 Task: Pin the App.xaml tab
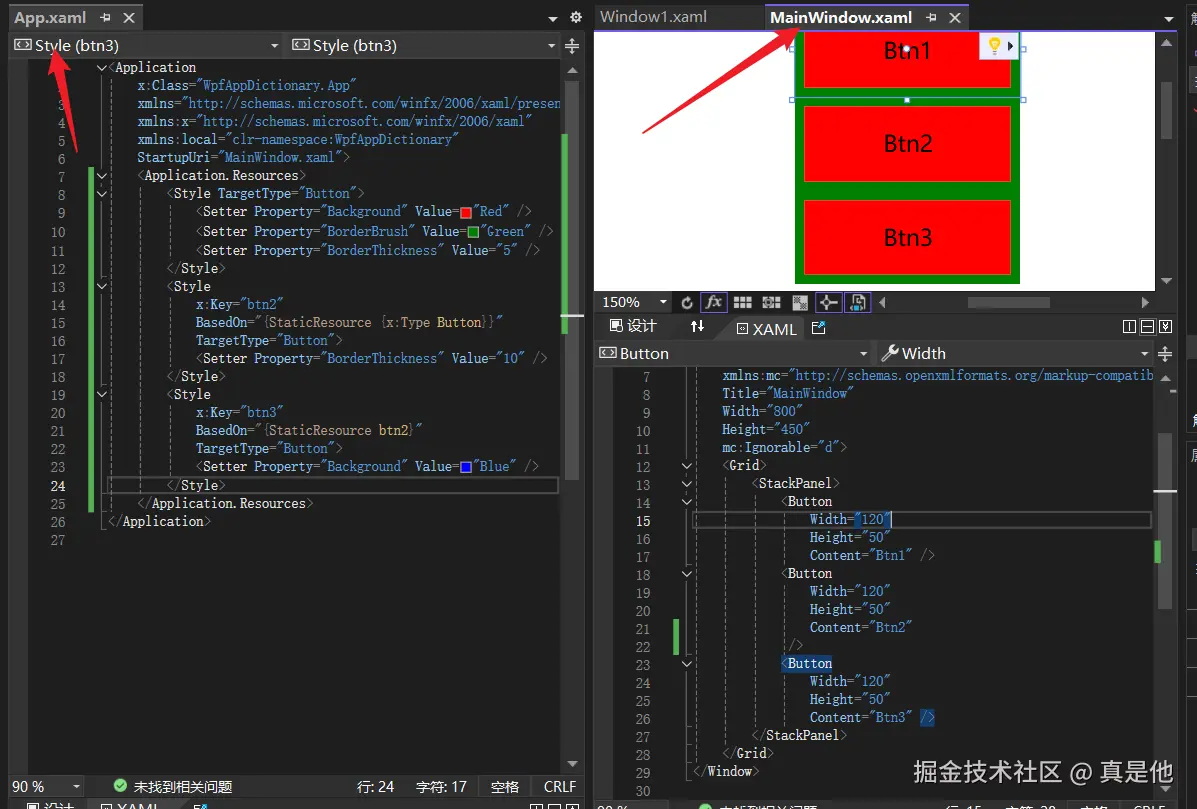tap(105, 18)
